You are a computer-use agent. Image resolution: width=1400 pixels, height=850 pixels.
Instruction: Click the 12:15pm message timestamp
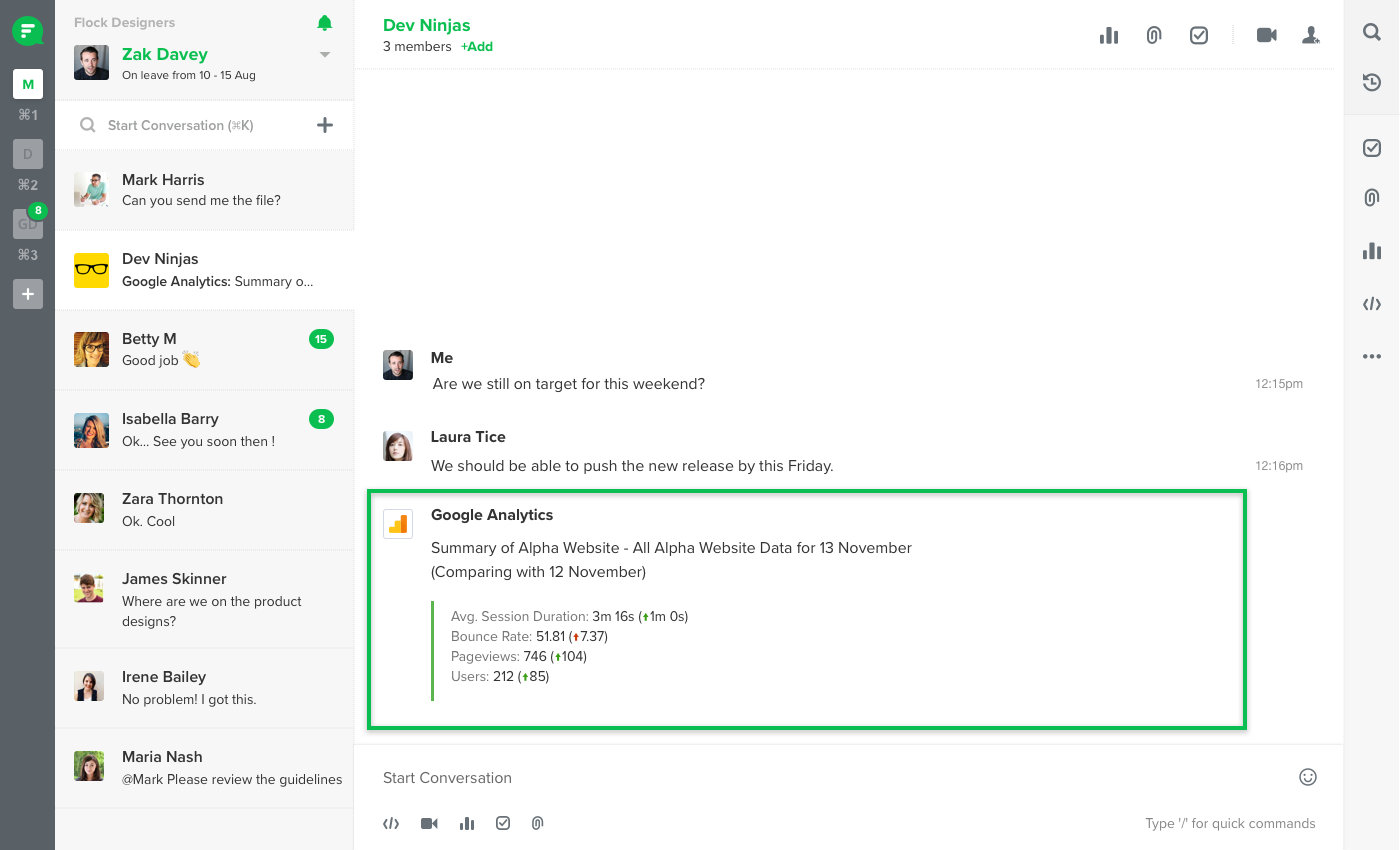(1279, 384)
